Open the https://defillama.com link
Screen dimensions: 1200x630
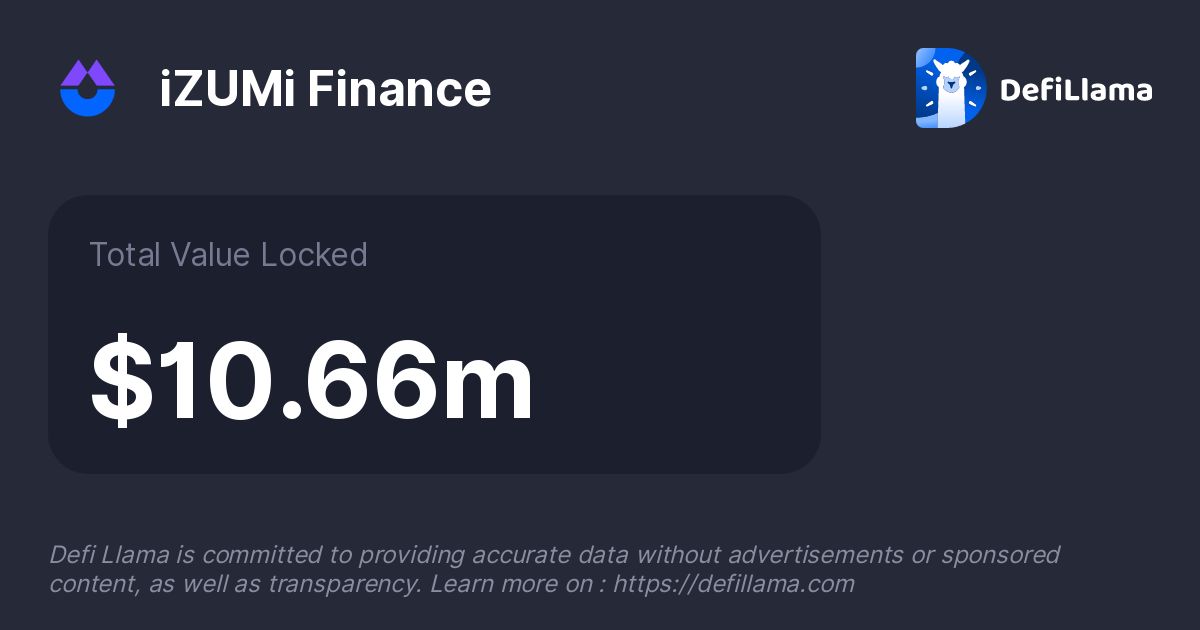(733, 584)
